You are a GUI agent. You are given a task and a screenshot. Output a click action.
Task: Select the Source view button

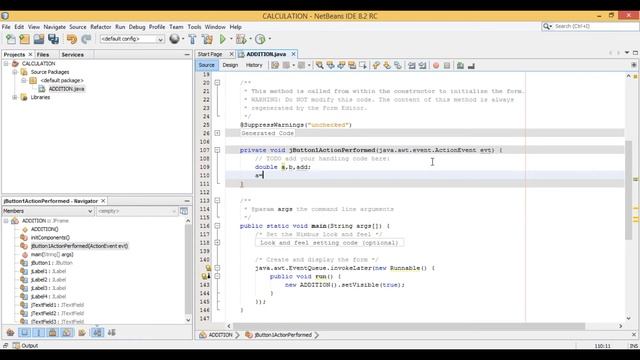207,65
